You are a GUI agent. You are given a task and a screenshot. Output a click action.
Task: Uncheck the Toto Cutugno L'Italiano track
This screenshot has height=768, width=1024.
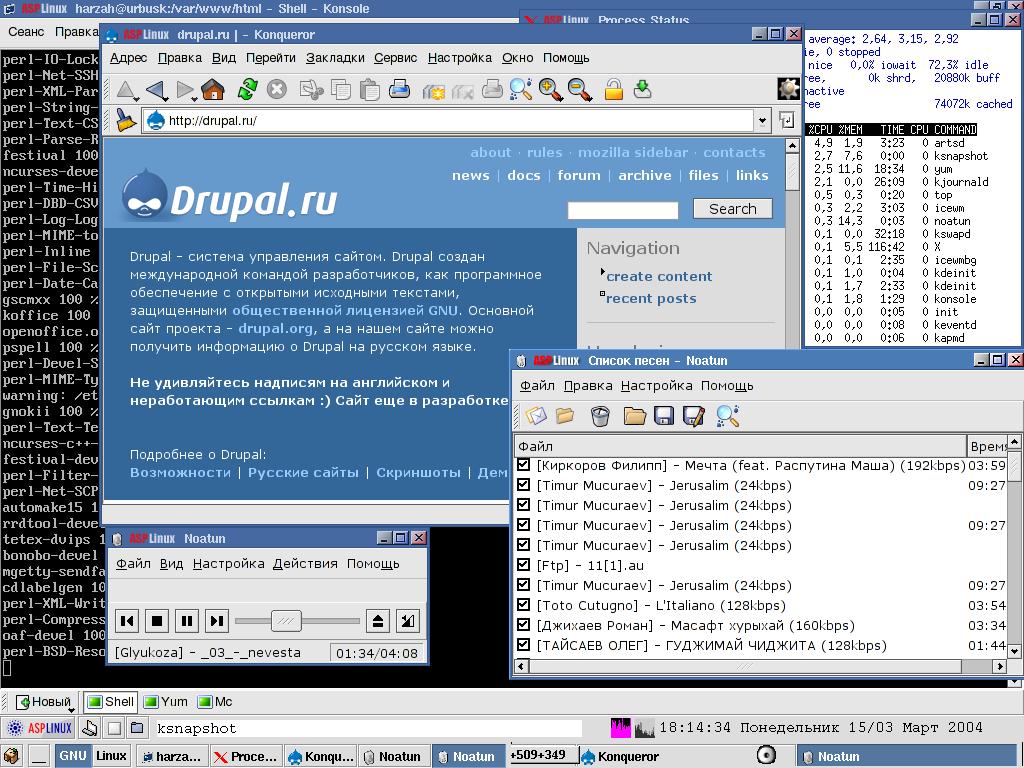click(523, 605)
